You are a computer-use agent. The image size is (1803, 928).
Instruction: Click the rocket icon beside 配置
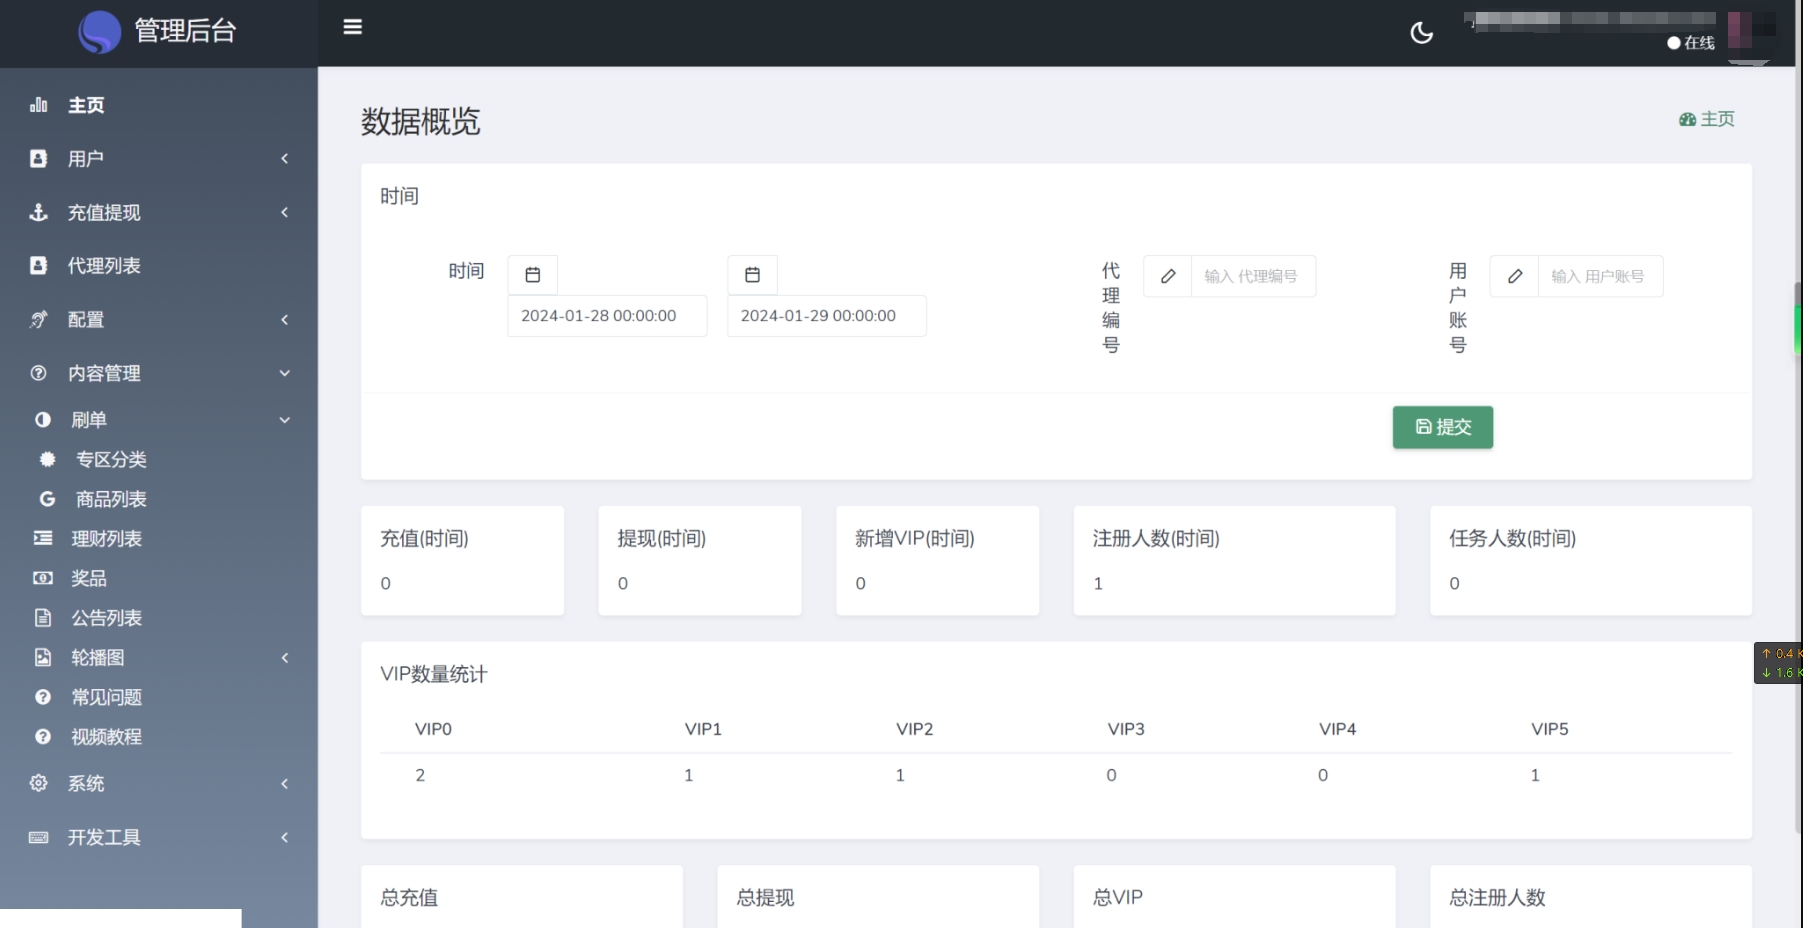[x=38, y=319]
